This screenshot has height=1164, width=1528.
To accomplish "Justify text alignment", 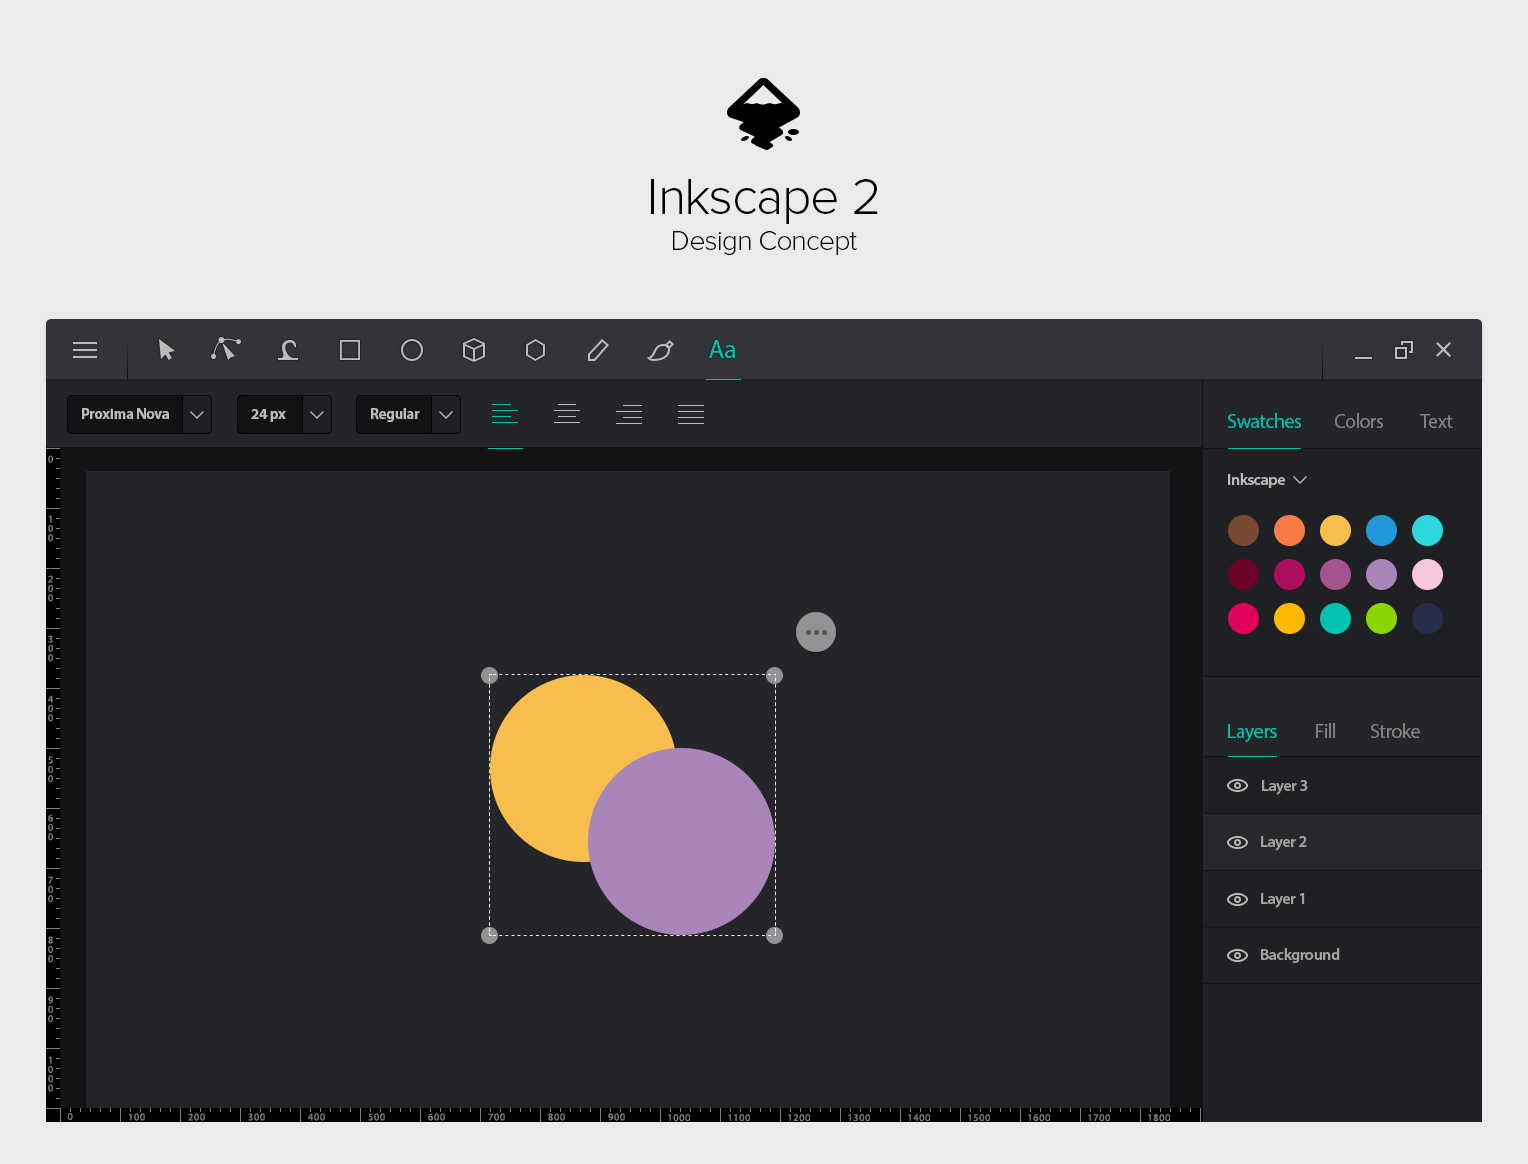I will [x=691, y=414].
